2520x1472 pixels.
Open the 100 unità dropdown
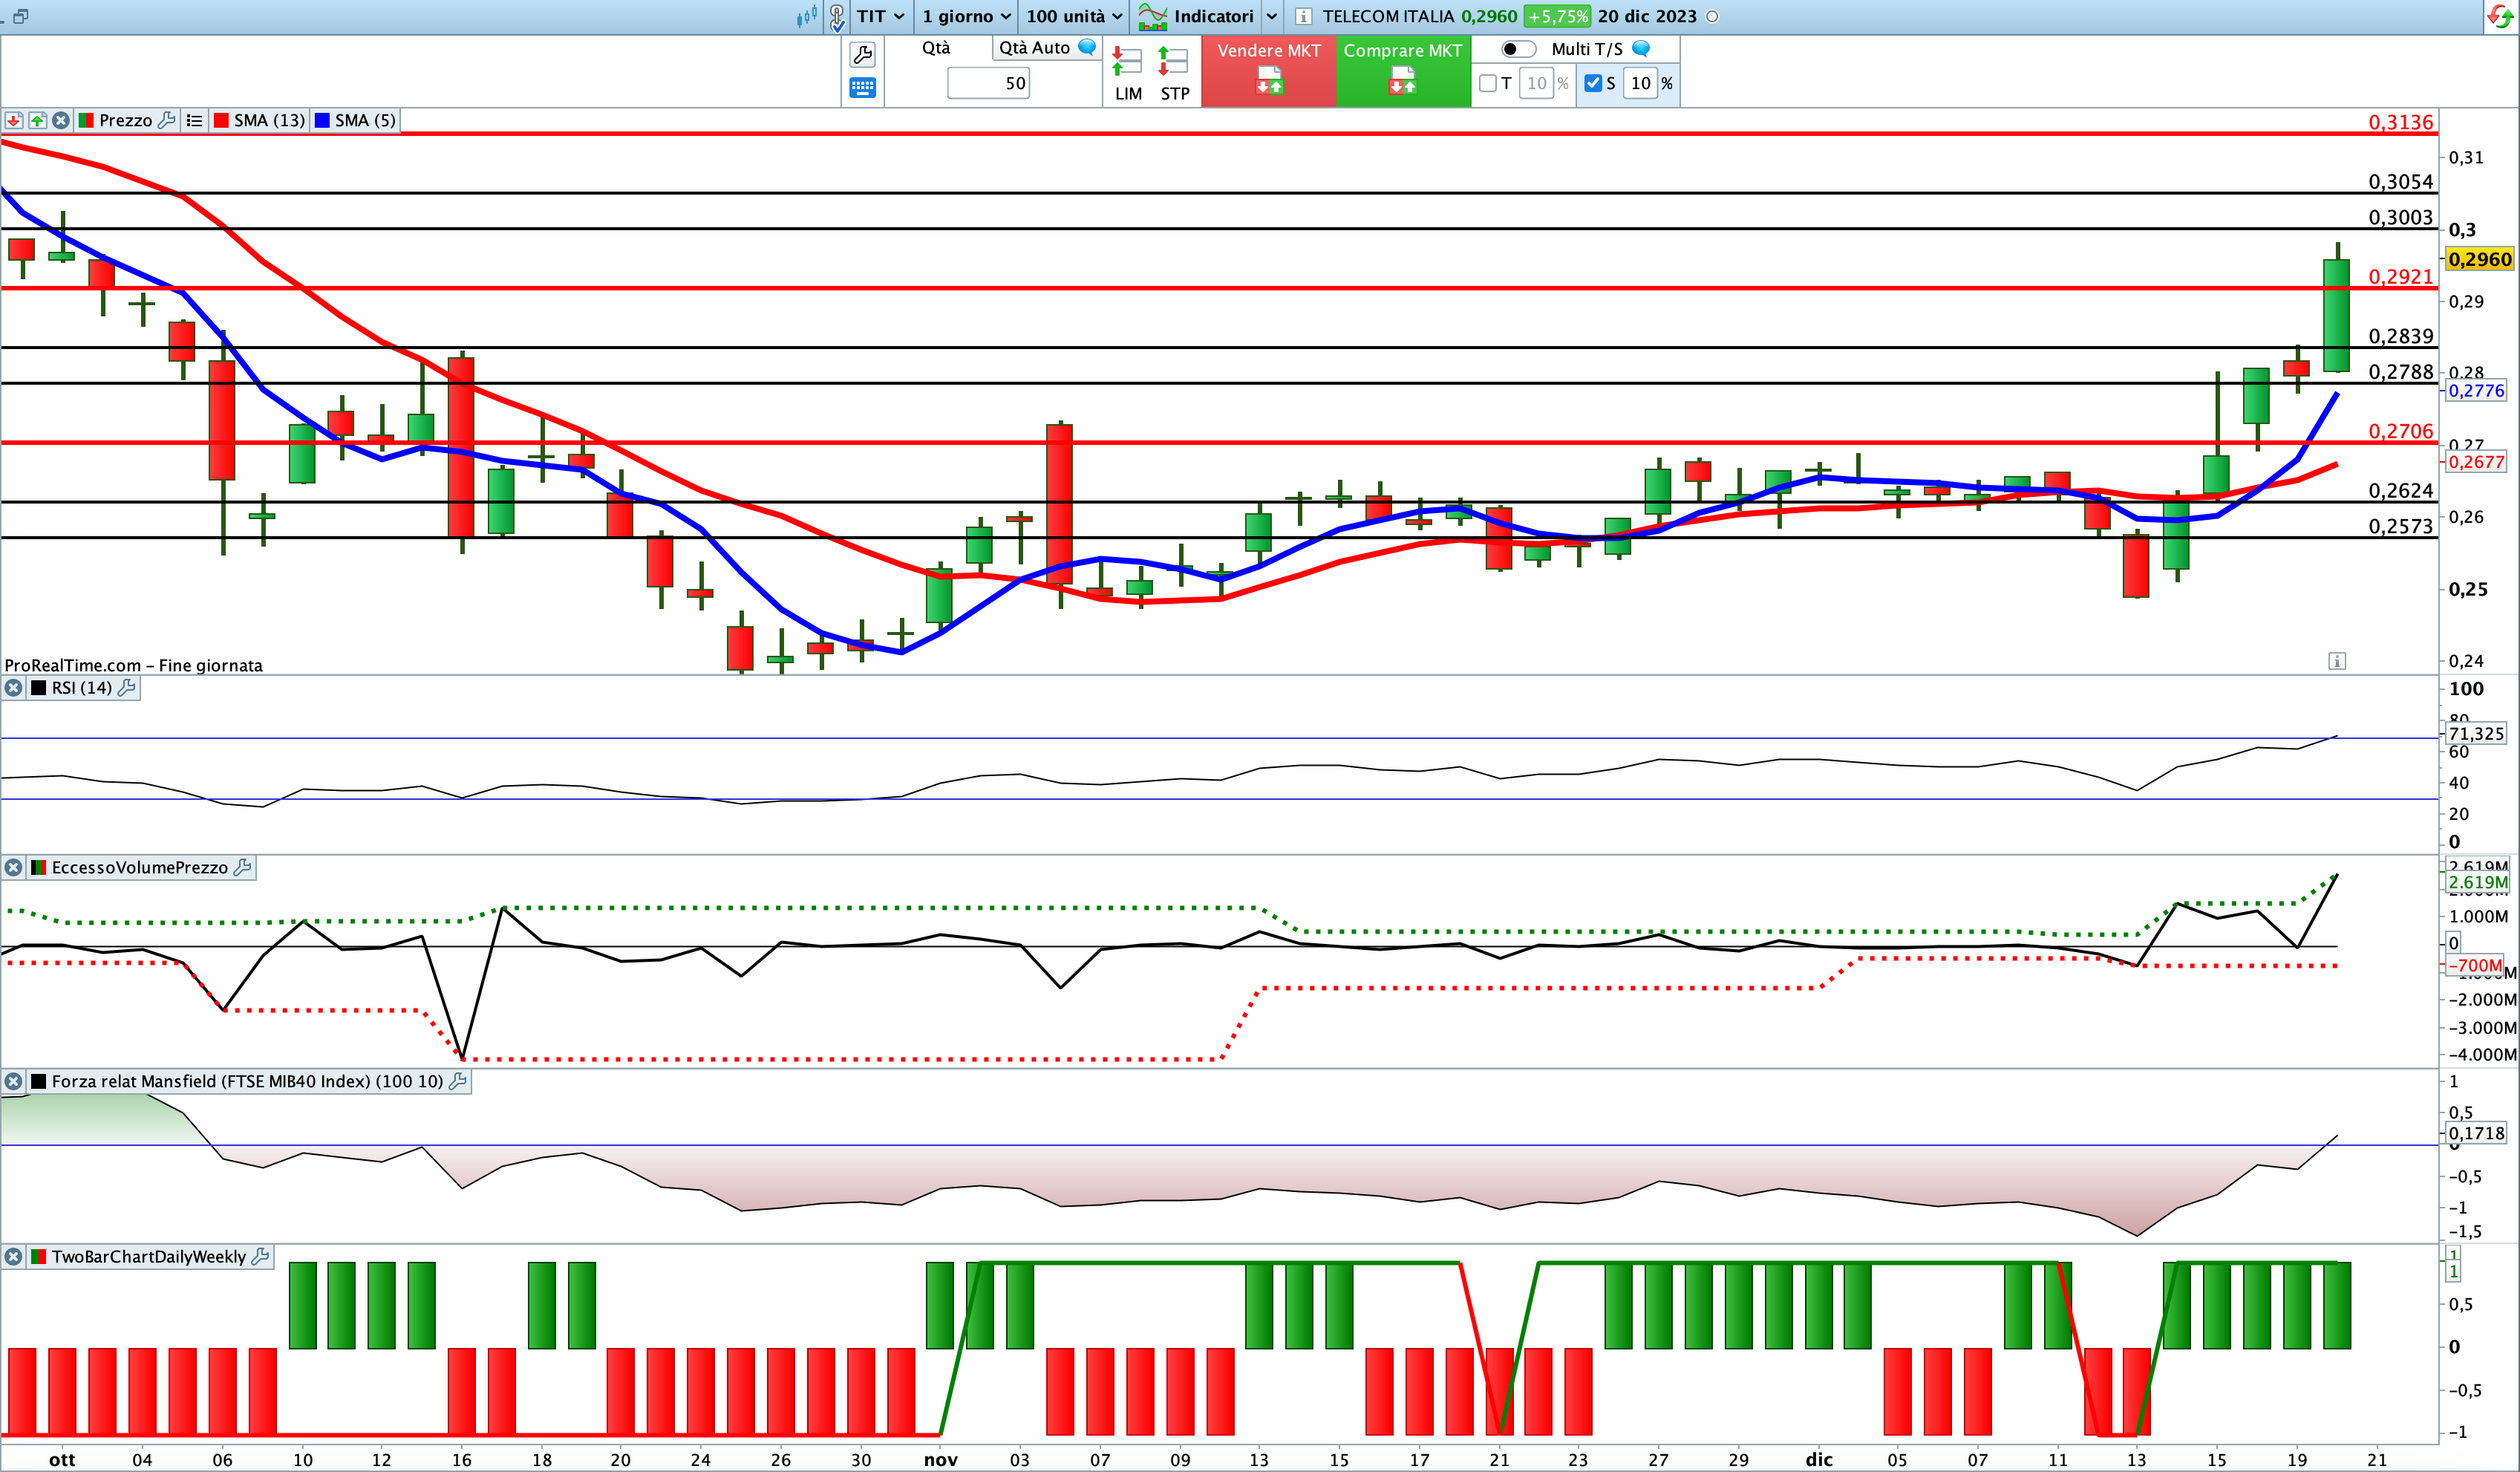click(1074, 17)
